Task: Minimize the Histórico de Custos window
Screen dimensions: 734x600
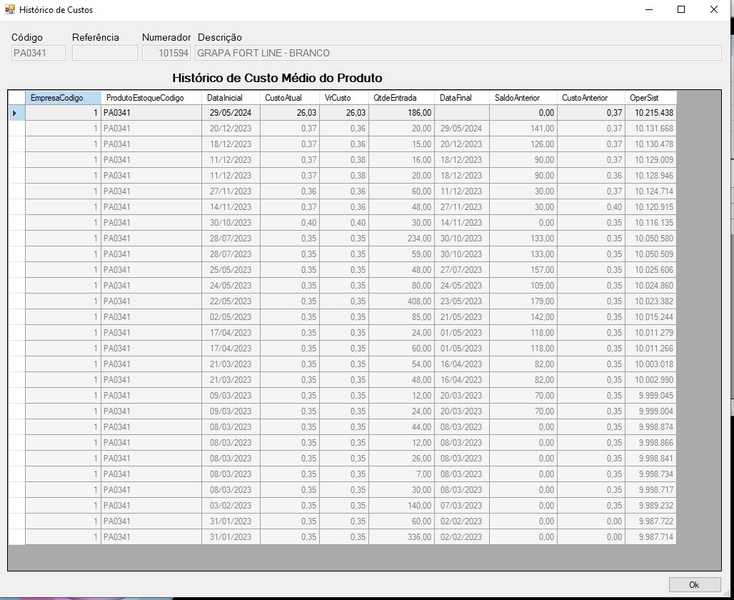Action: [x=649, y=9]
